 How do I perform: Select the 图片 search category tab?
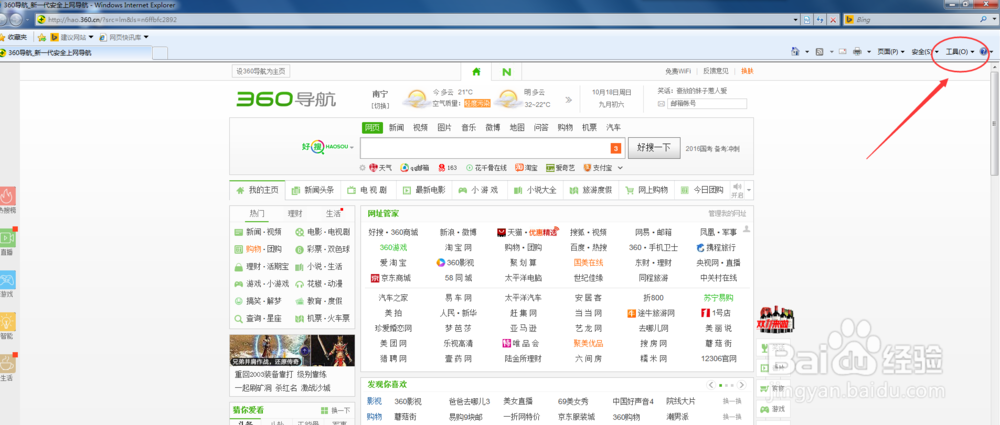pos(445,128)
